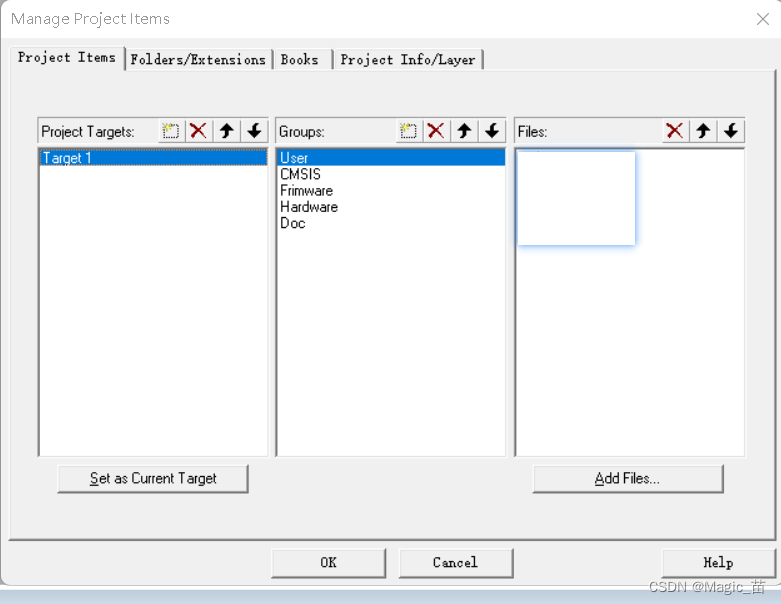Create a new group
Screen dimensions: 781x604
(x=408, y=131)
